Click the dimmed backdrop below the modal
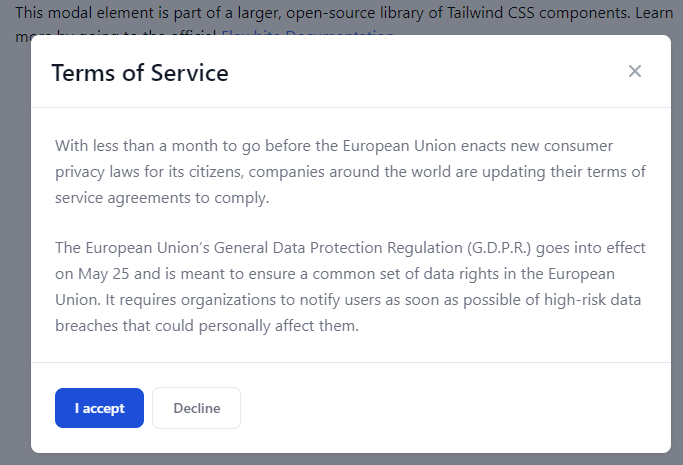Screen dimensions: 683x465 click(342, 459)
